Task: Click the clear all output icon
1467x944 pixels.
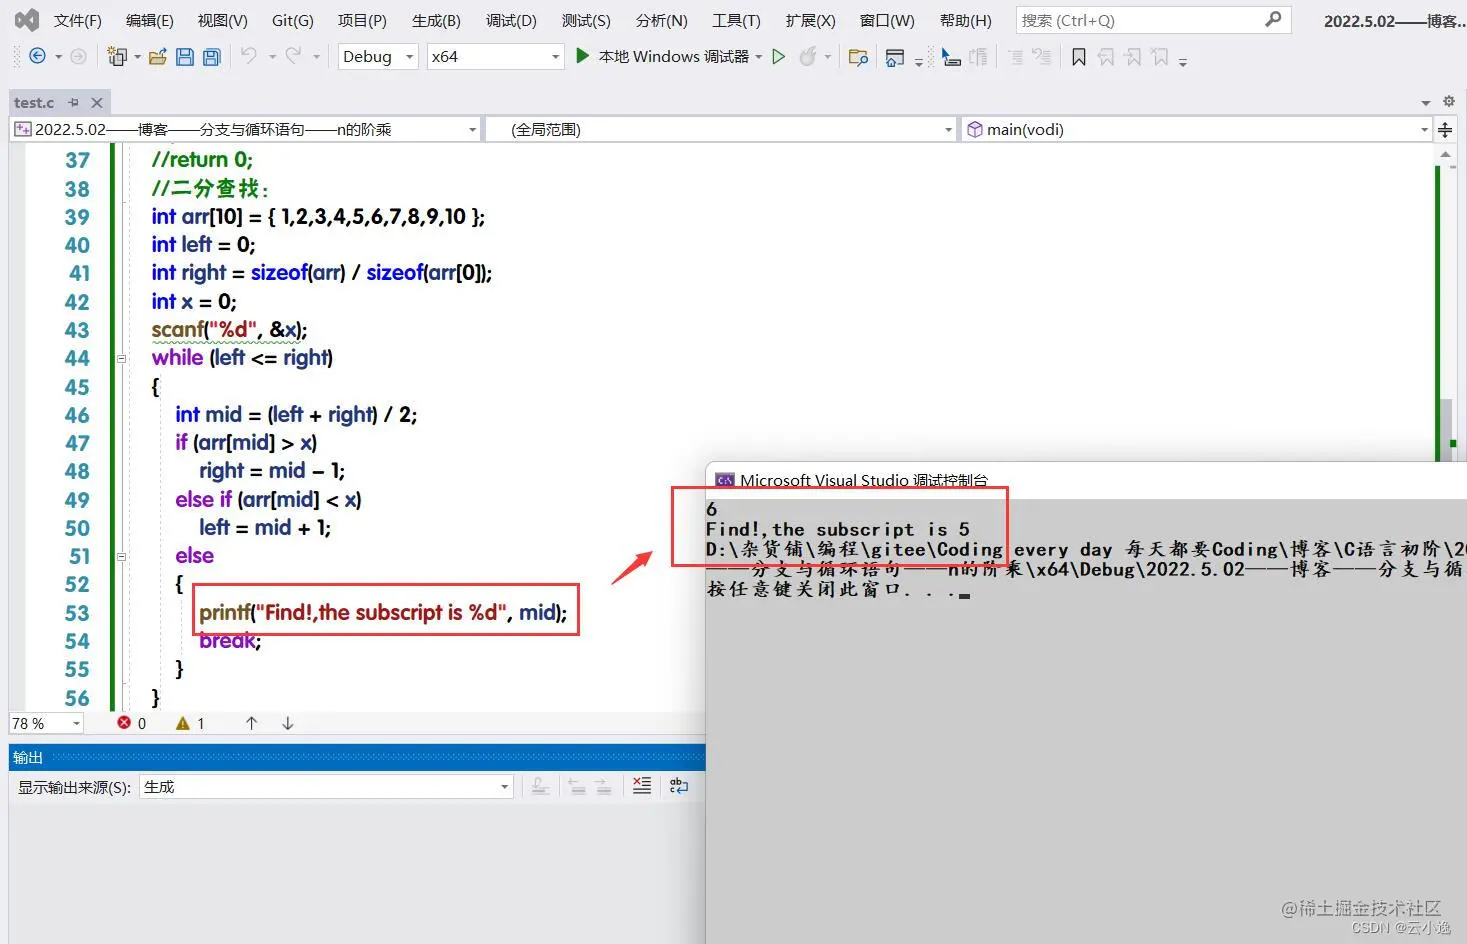Action: coord(642,786)
